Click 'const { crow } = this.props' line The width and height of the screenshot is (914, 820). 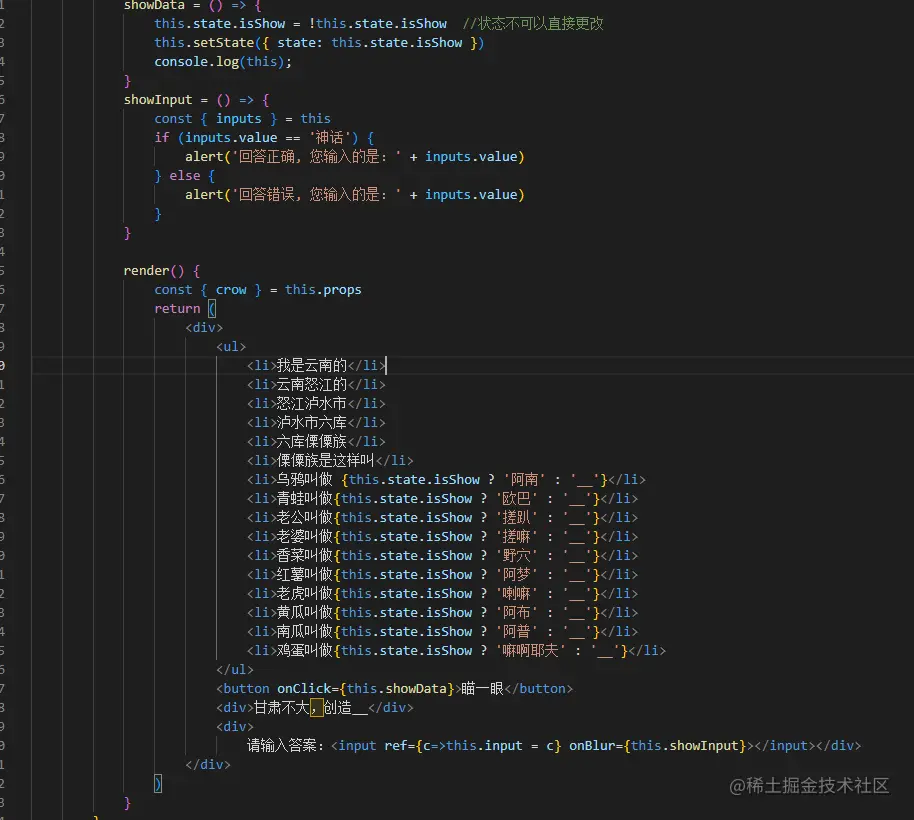coord(258,290)
